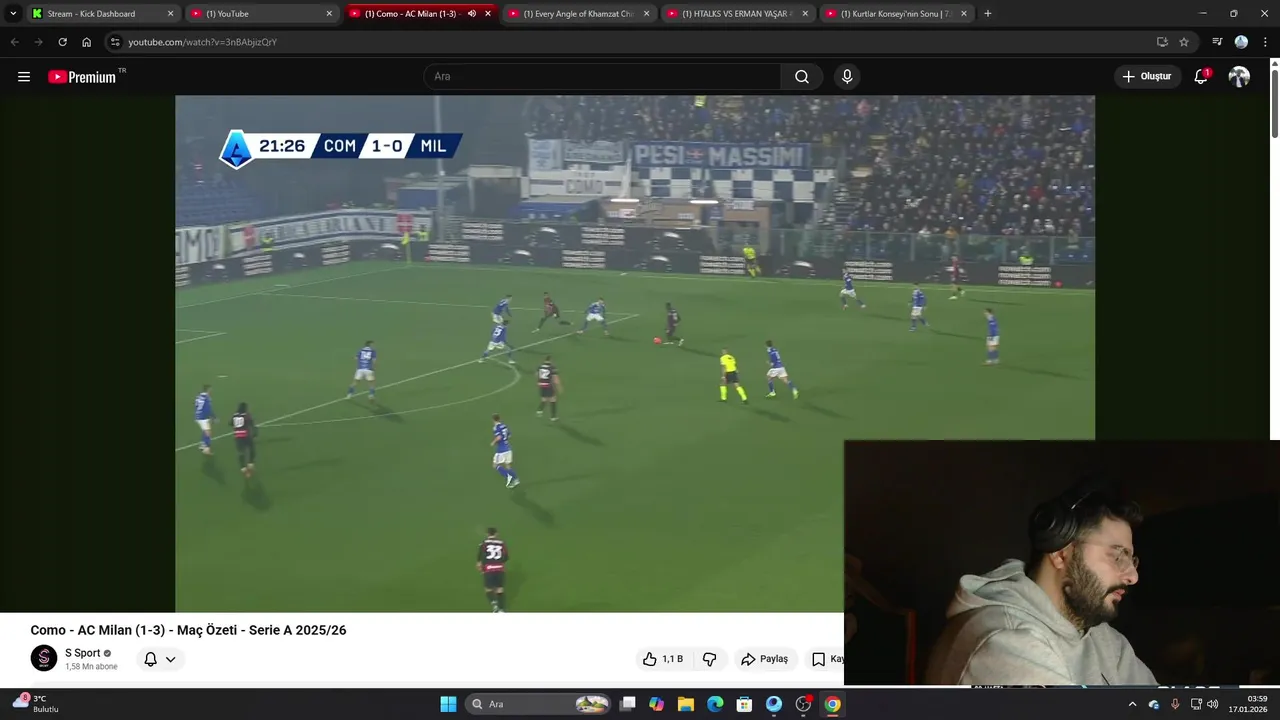
Task: Show hidden system tray icons chevron
Action: [x=1132, y=704]
